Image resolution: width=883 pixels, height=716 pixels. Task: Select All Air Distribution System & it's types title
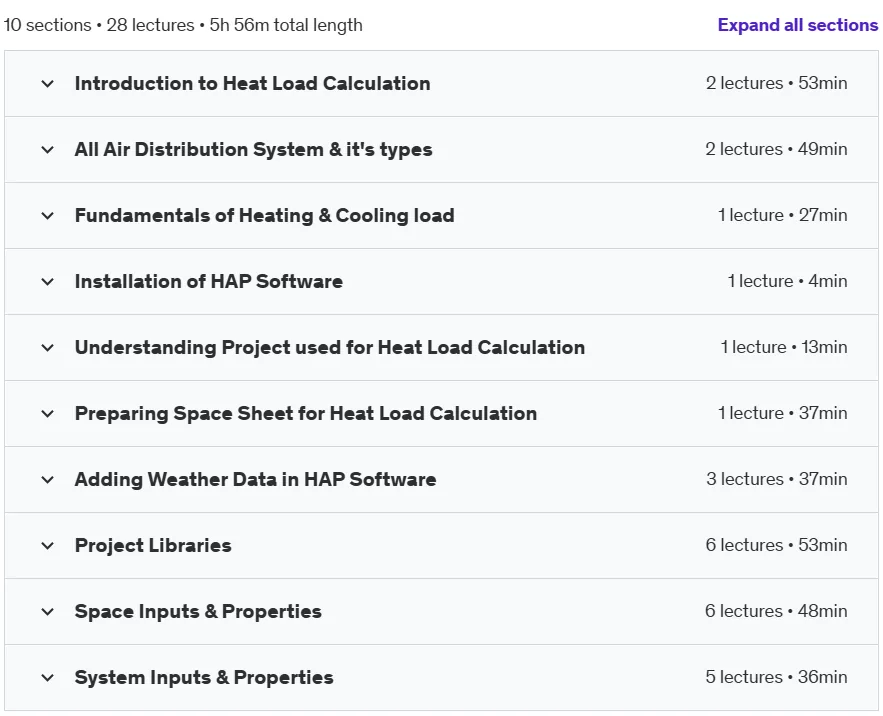[x=253, y=149]
